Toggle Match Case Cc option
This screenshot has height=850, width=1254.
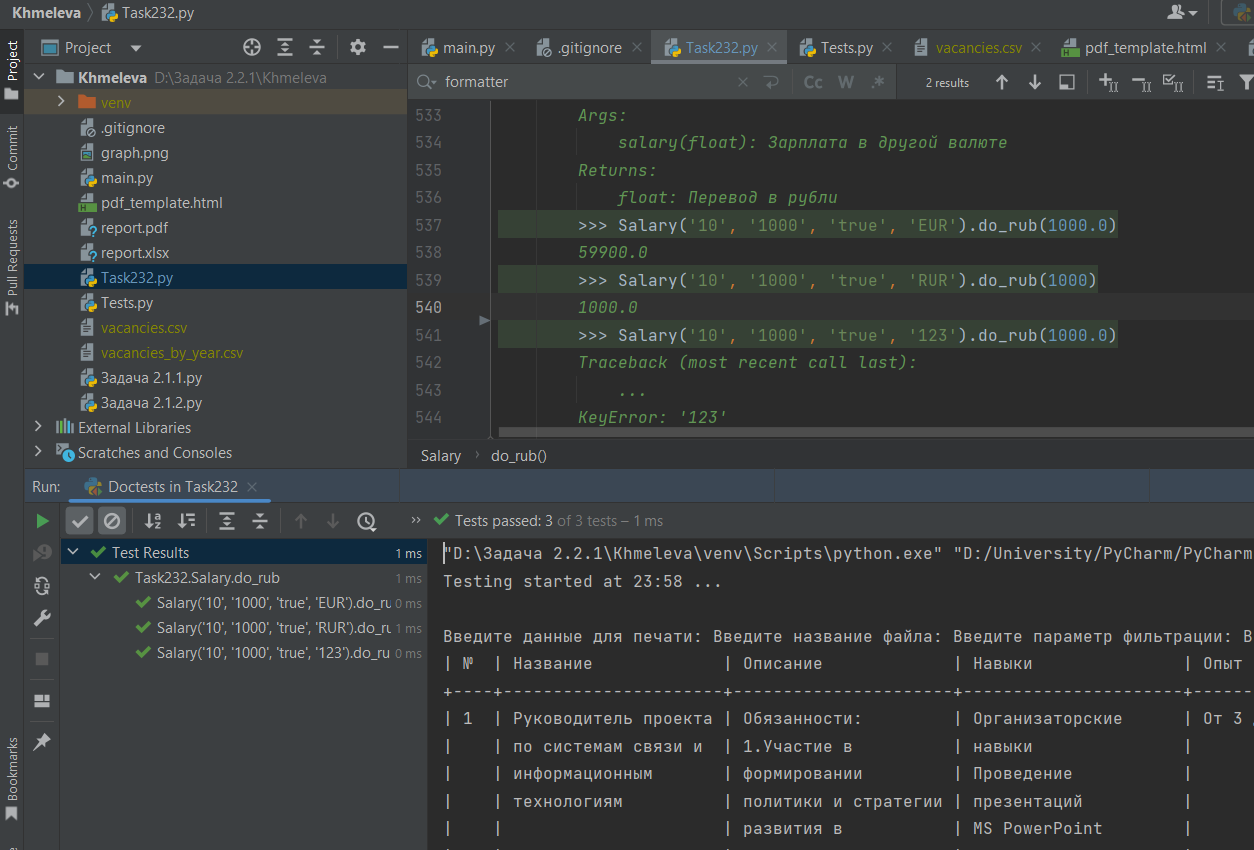813,82
